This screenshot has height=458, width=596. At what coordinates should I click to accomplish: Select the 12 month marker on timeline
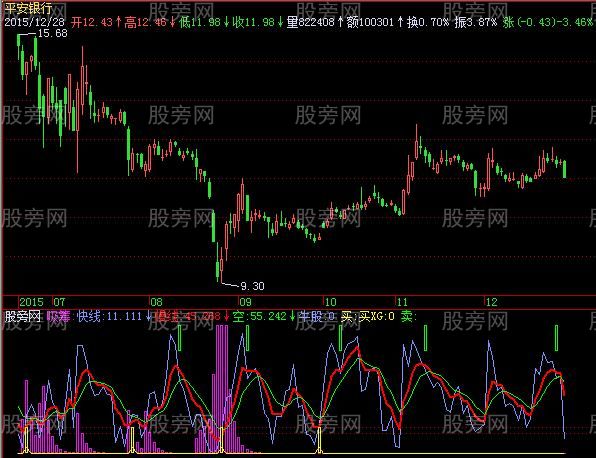(491, 302)
